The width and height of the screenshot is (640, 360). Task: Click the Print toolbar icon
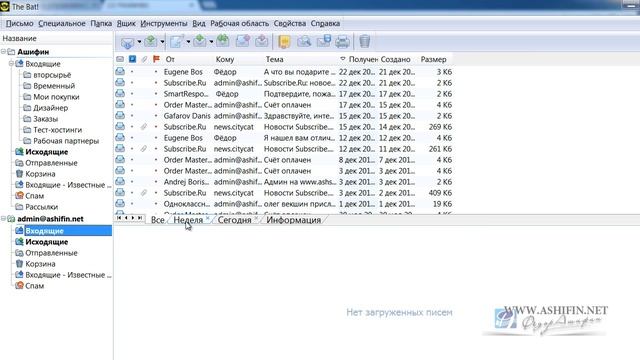(342, 42)
